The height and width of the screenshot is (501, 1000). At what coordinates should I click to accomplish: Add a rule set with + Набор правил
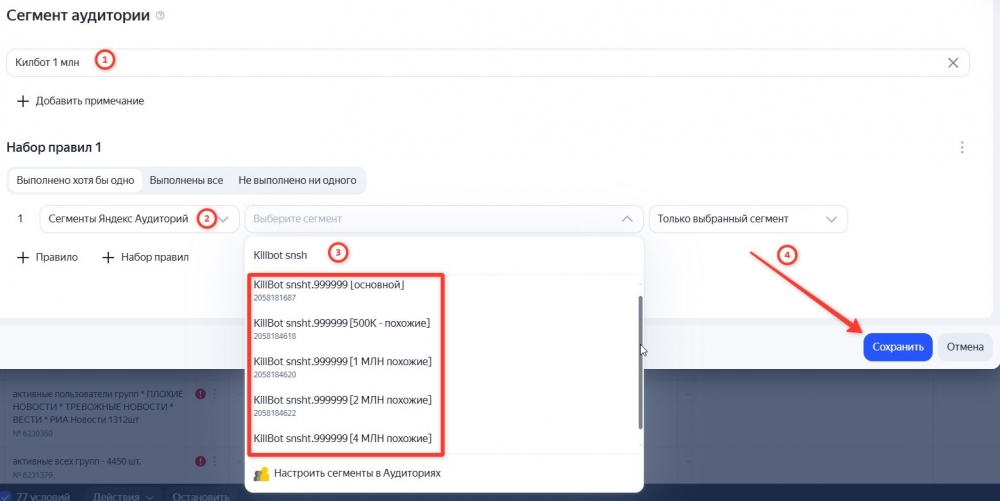point(145,258)
